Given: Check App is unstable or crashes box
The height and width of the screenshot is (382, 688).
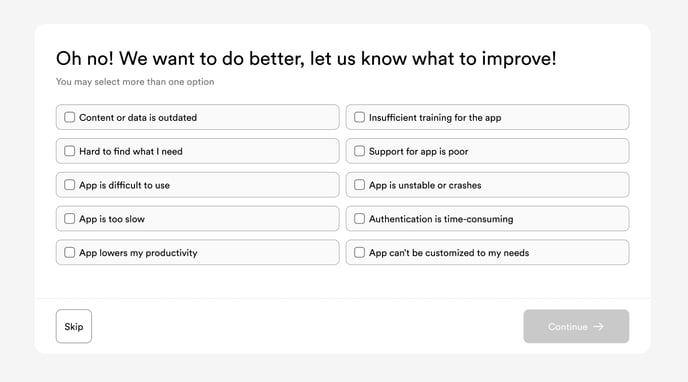Looking at the screenshot, I should [359, 185].
